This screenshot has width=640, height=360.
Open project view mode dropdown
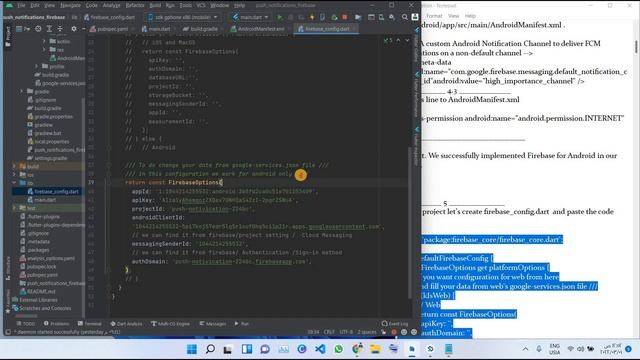coord(23,29)
